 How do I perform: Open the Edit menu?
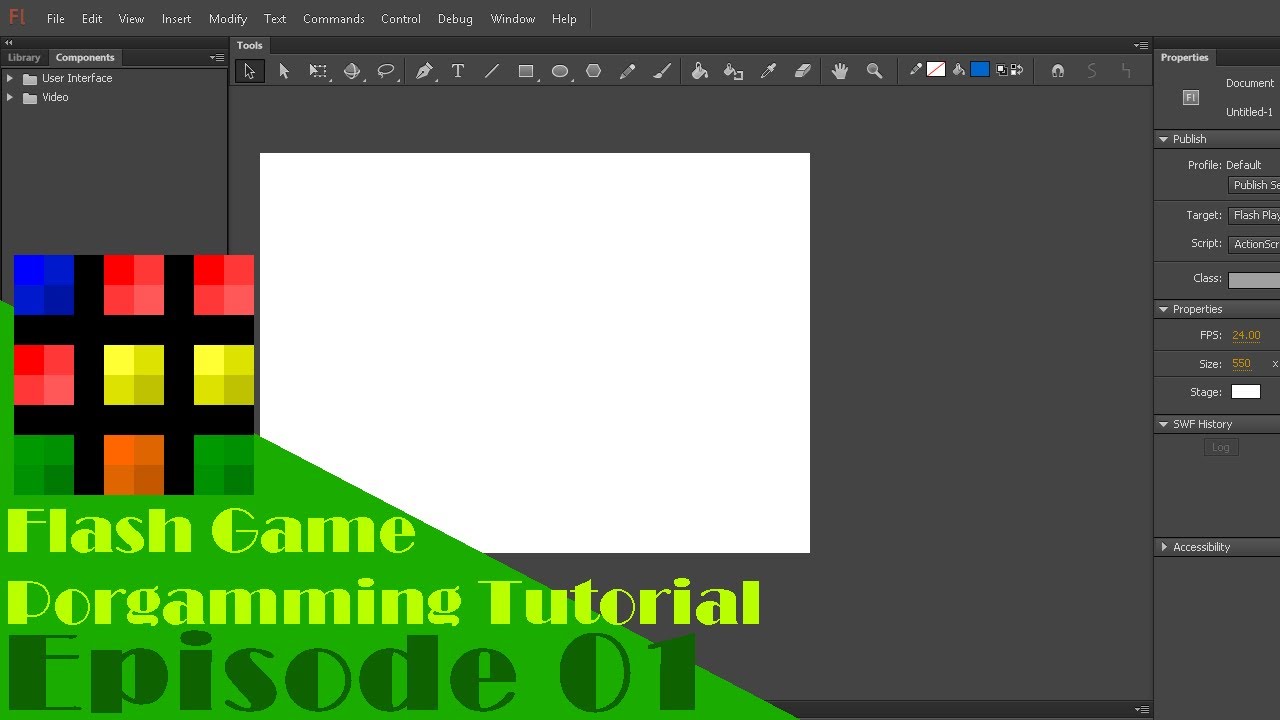[x=92, y=19]
